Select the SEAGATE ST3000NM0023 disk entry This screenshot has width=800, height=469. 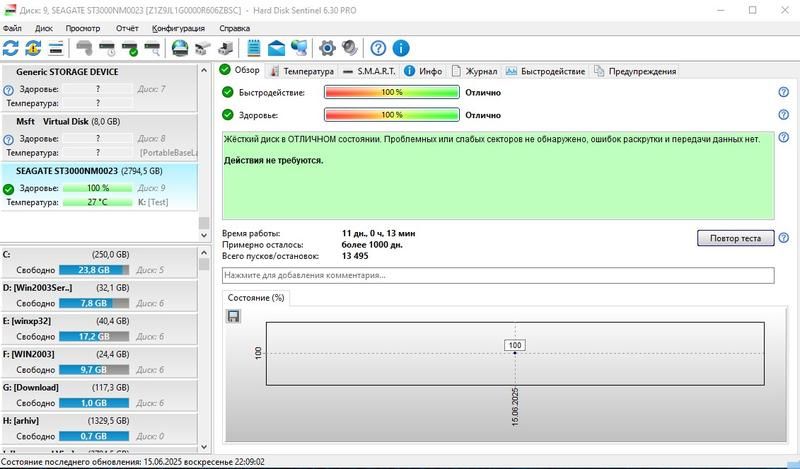pyautogui.click(x=98, y=187)
